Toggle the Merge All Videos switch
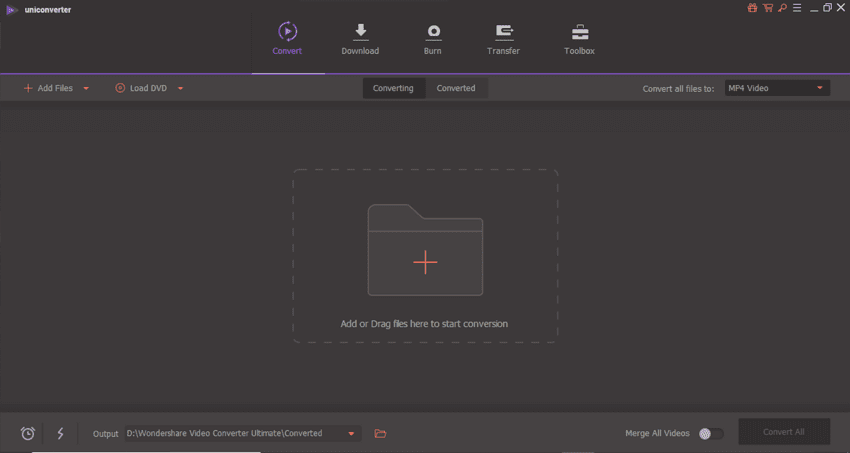Image resolution: width=850 pixels, height=453 pixels. click(711, 433)
